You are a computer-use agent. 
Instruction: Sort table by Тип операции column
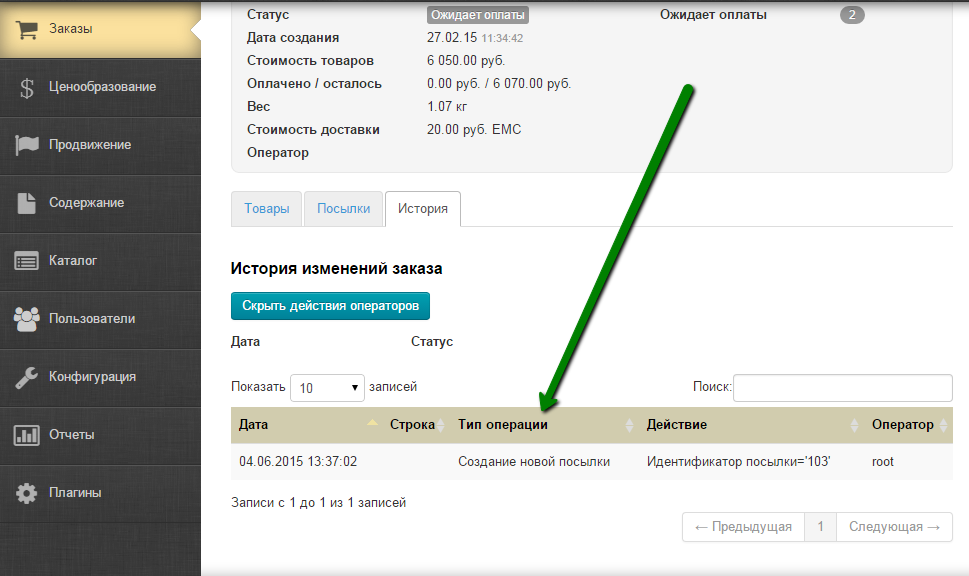coord(544,425)
